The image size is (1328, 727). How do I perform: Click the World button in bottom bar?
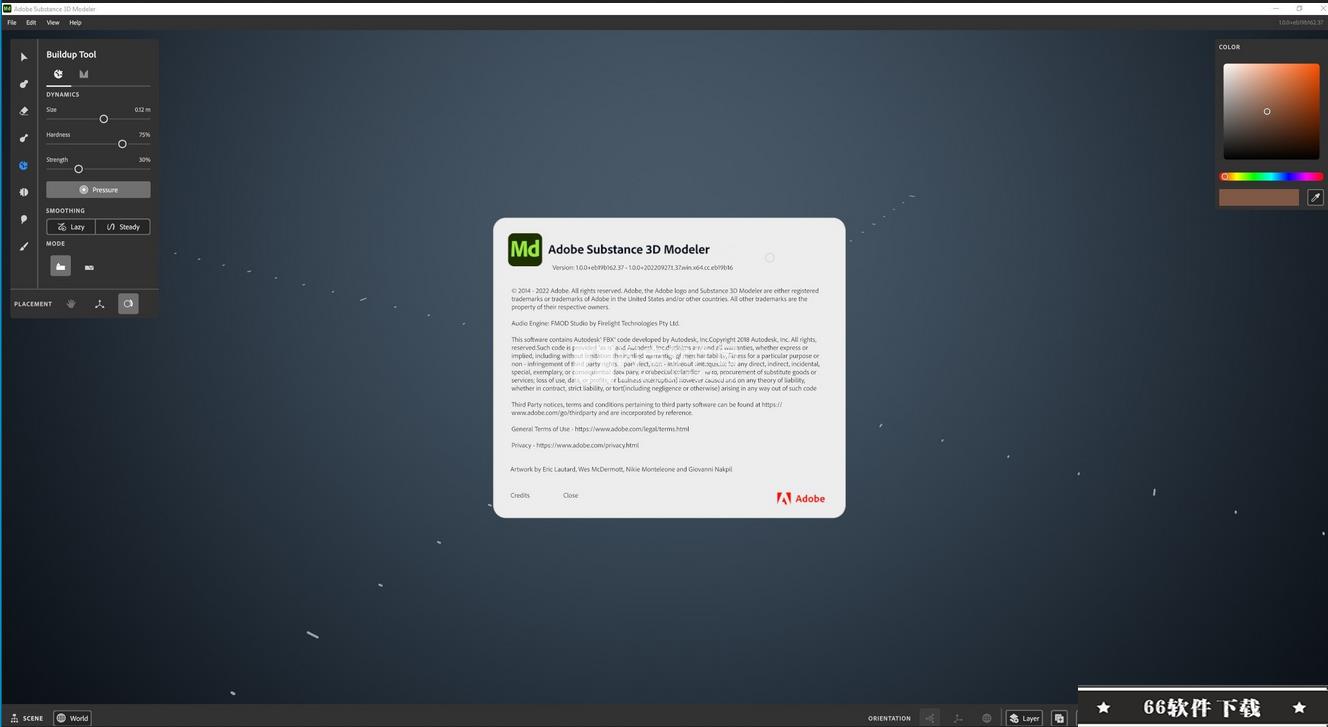[72, 718]
